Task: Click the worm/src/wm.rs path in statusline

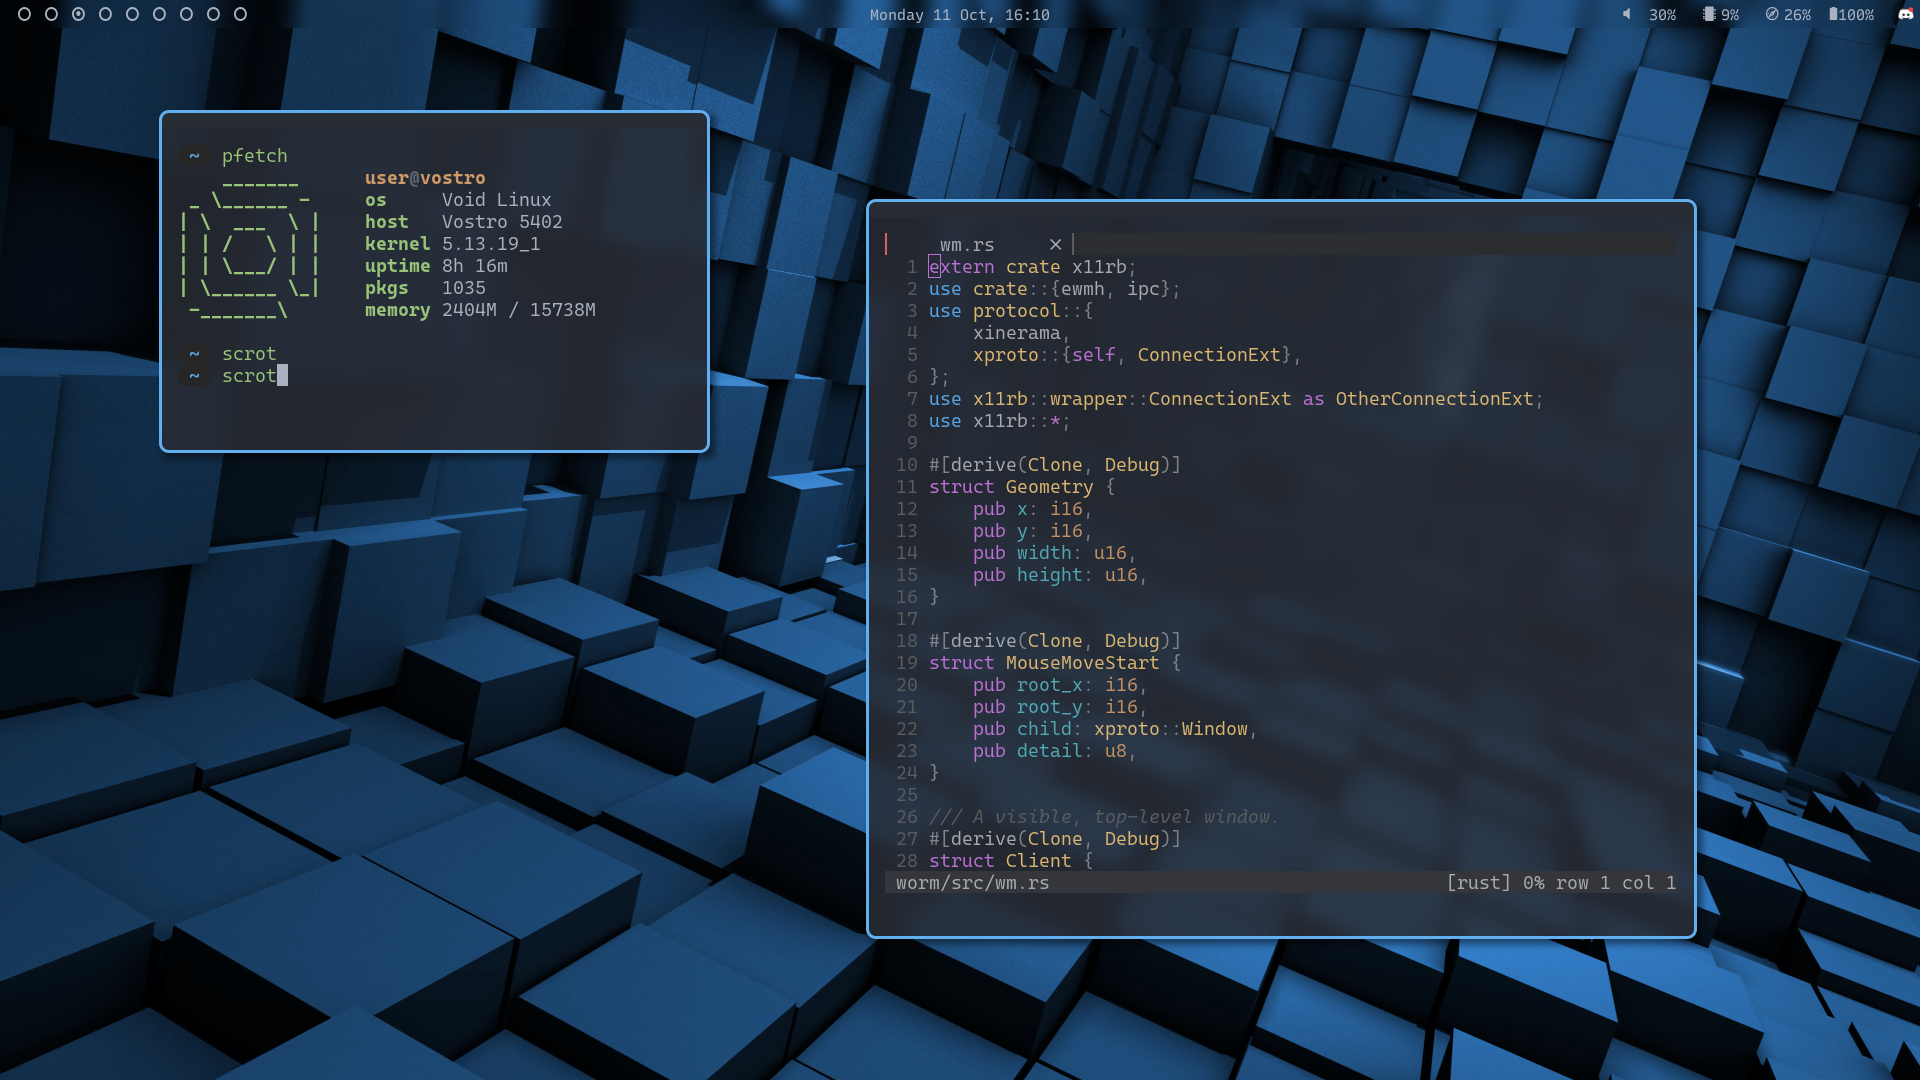Action: click(x=972, y=883)
